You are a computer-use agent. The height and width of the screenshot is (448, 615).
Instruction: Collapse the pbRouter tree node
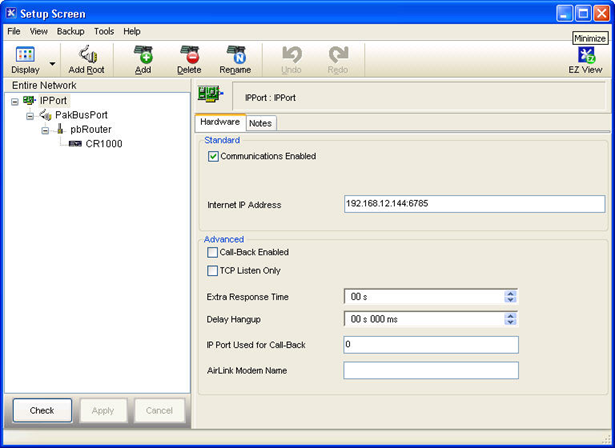45,130
